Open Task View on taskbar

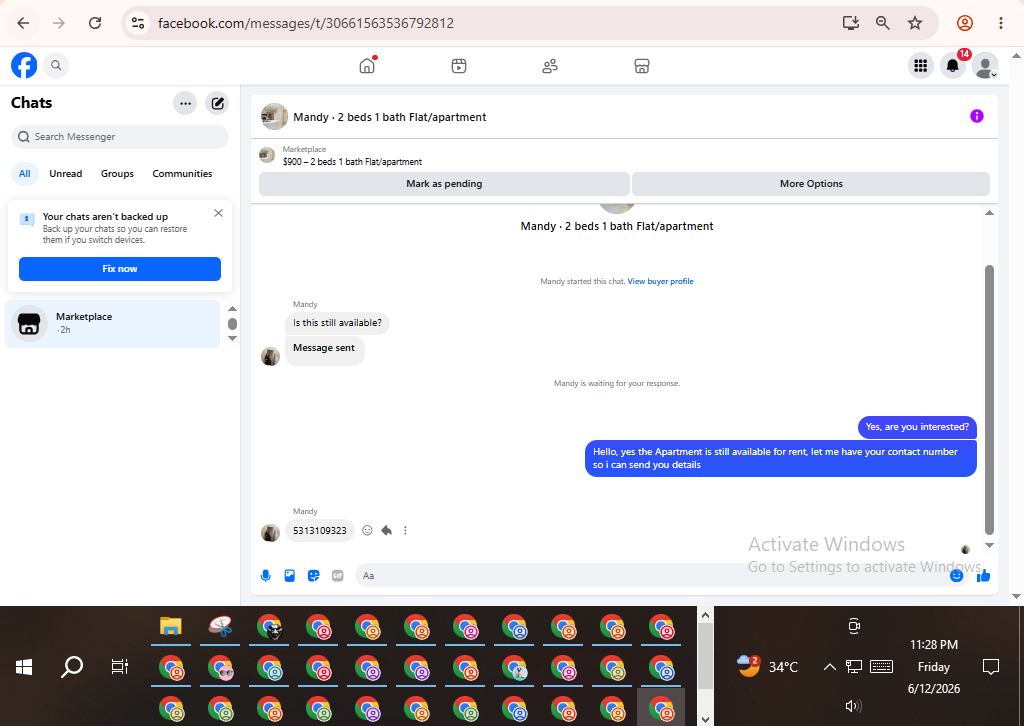[120, 667]
